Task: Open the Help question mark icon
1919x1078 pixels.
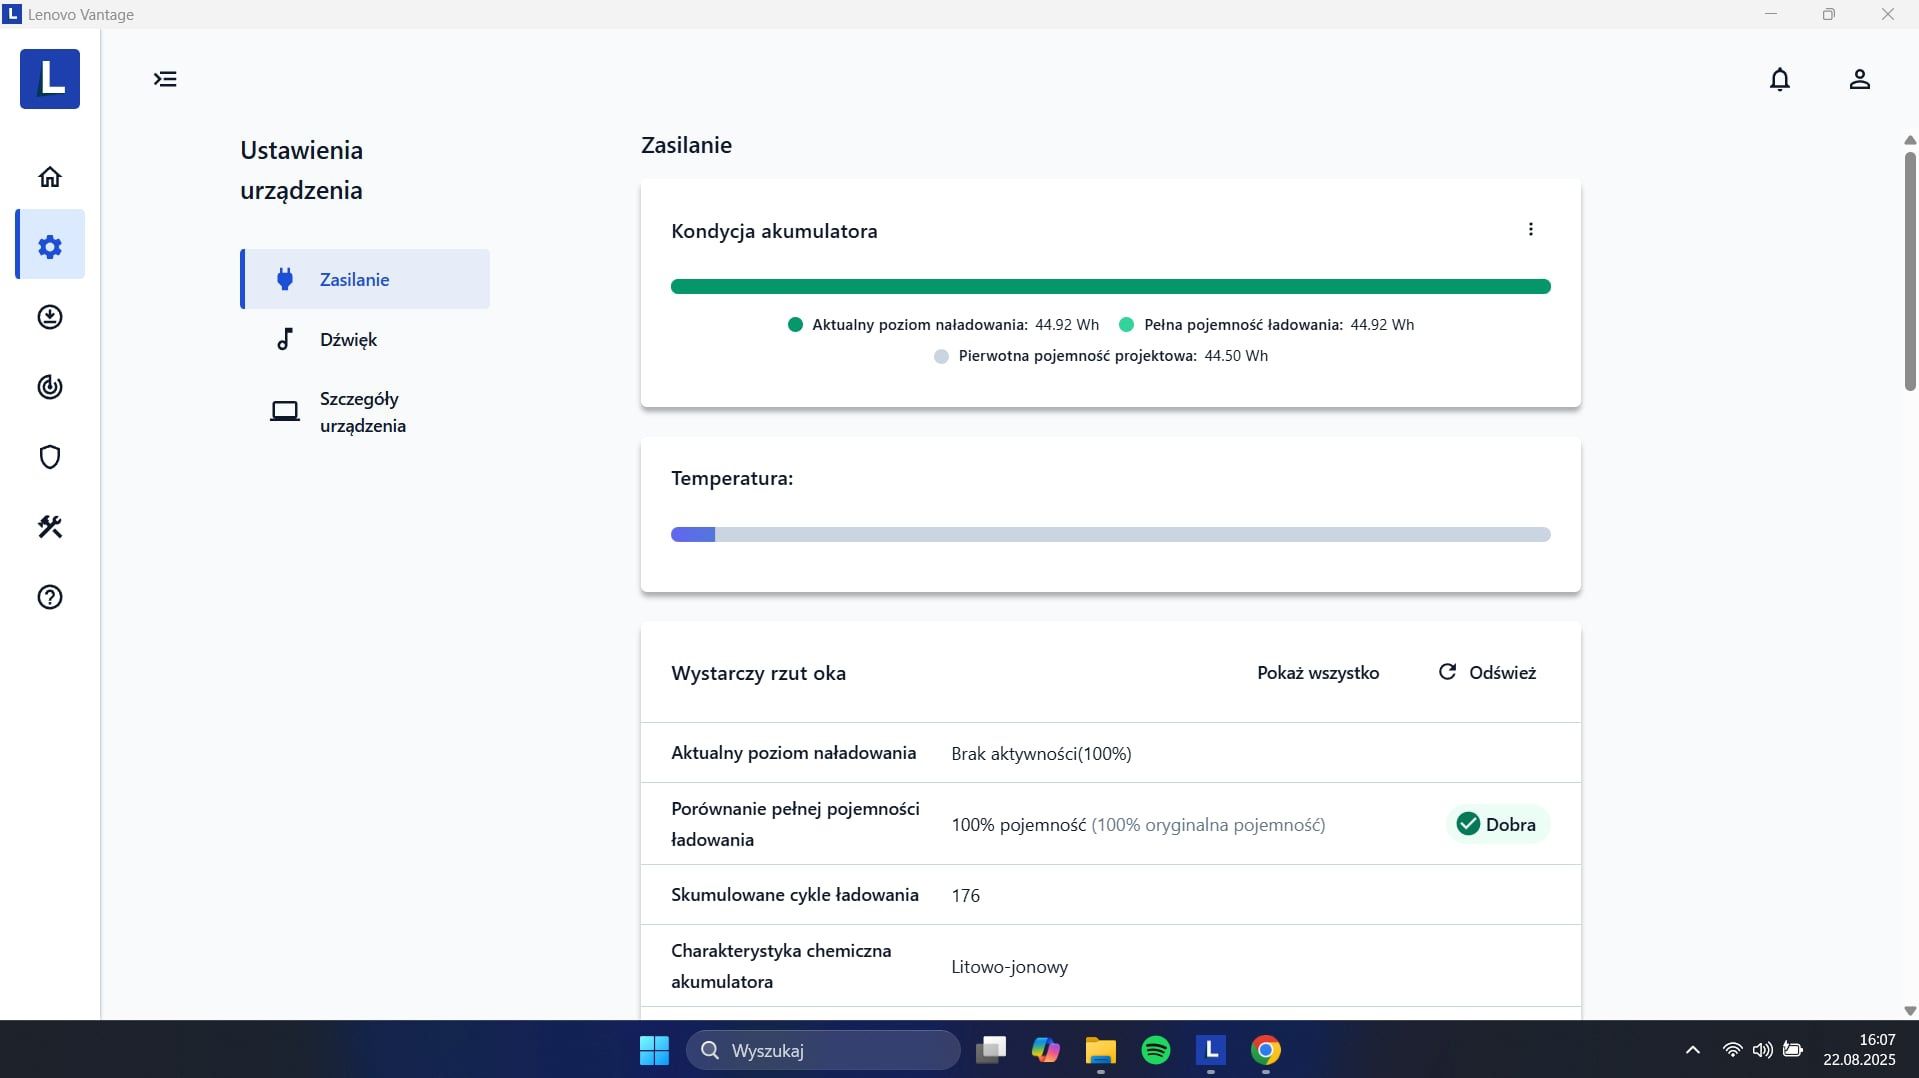Action: click(x=50, y=597)
